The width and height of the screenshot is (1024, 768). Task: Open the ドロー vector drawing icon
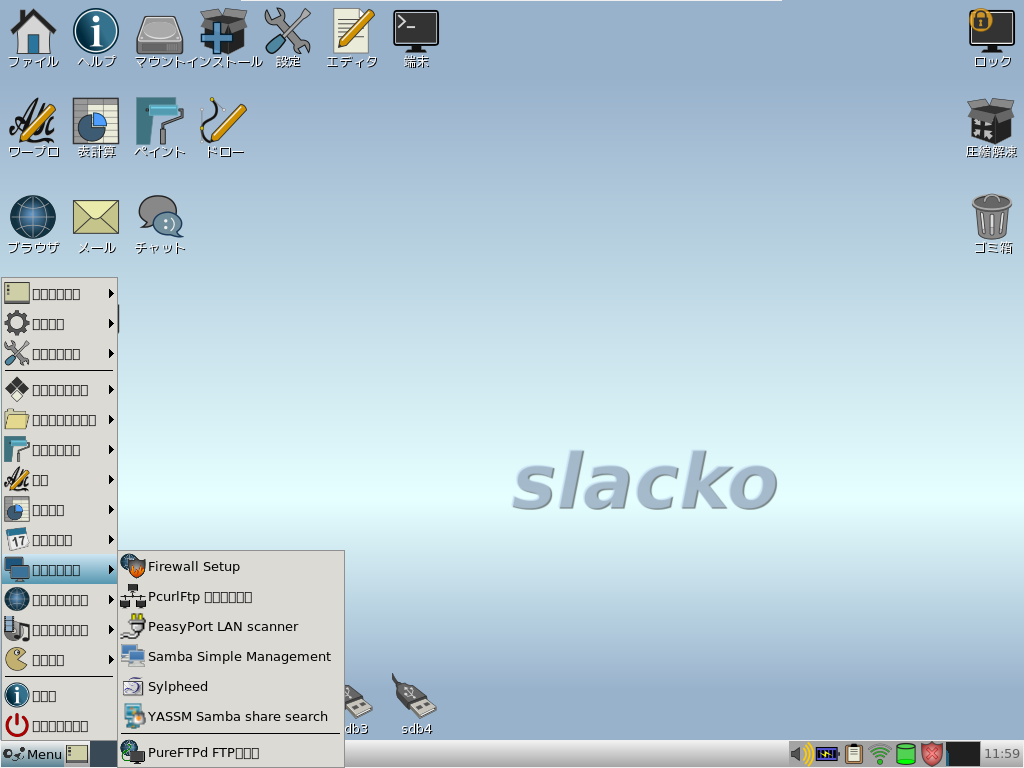223,128
